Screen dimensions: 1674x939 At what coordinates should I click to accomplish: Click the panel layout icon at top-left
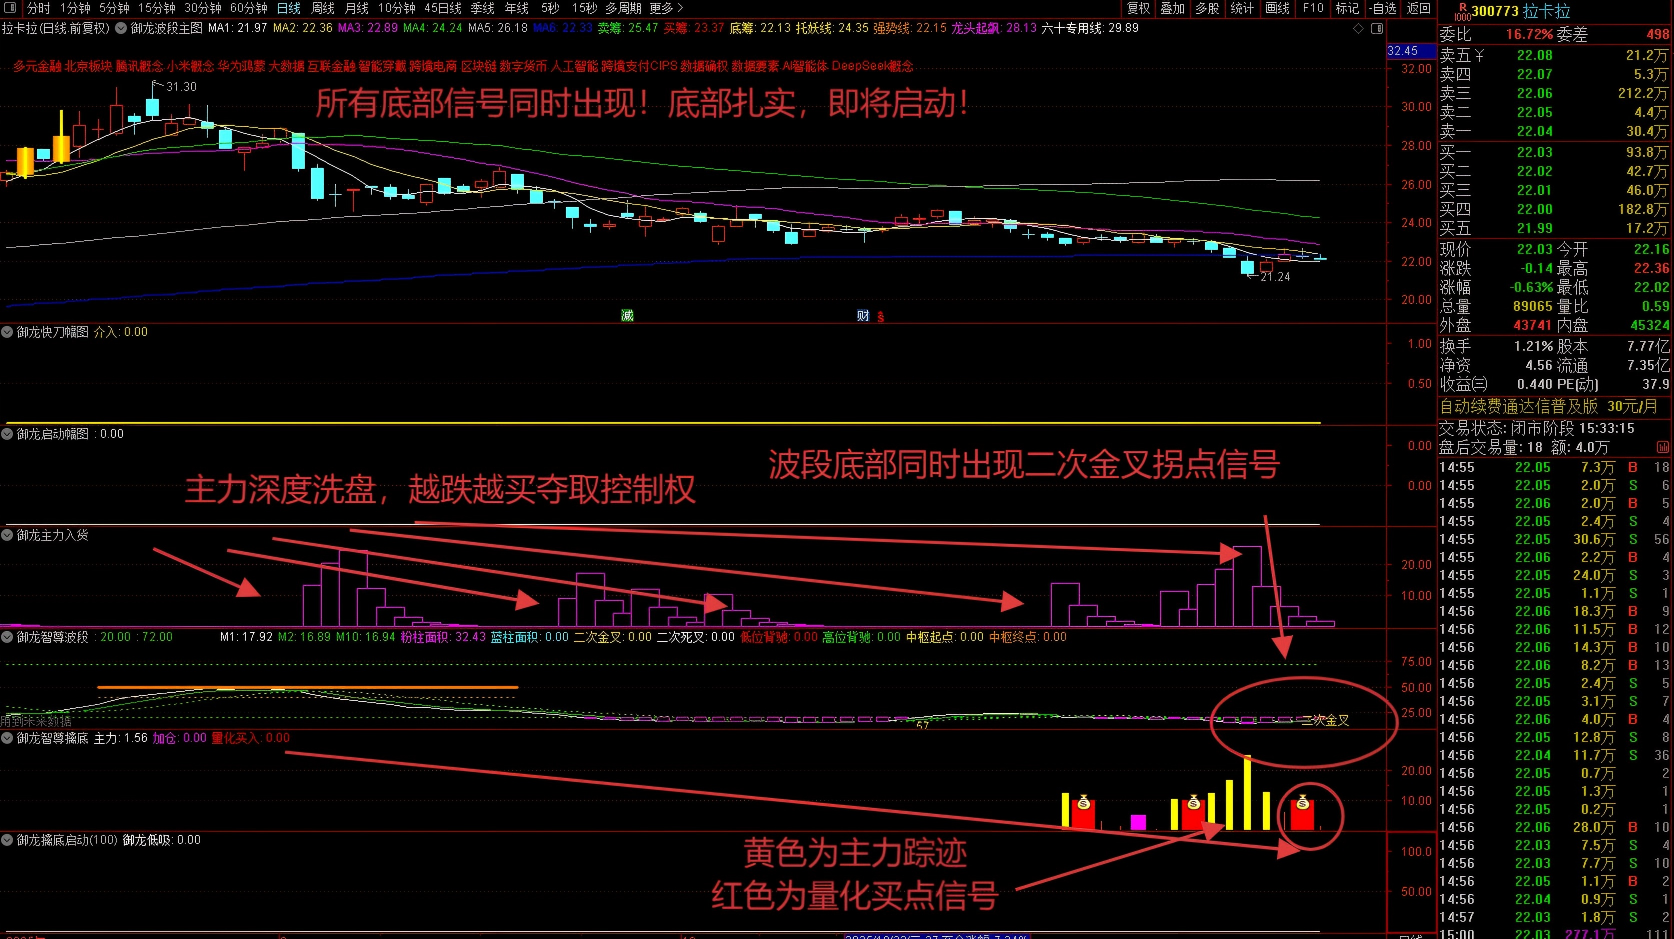click(x=11, y=8)
